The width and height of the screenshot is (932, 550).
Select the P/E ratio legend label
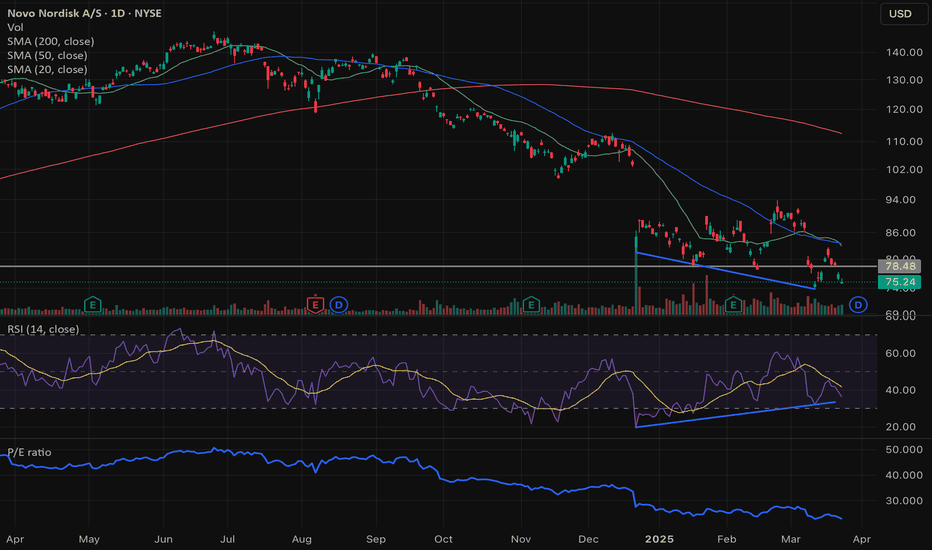[x=29, y=452]
